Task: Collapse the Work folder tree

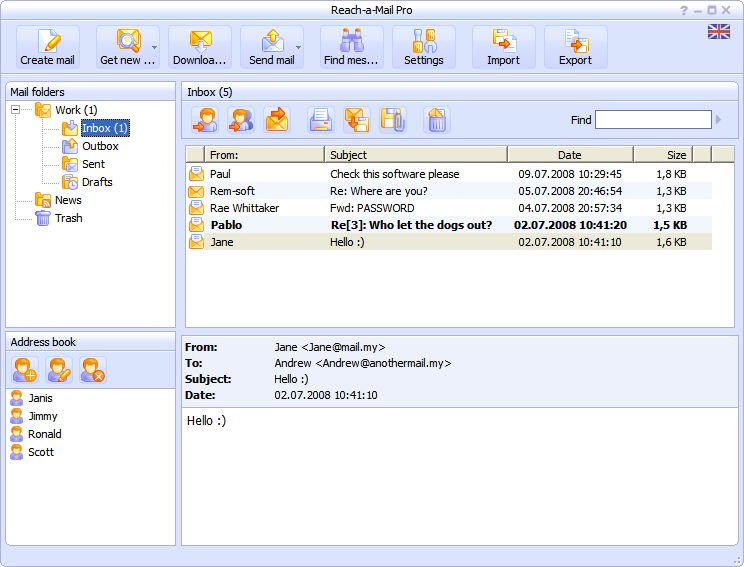Action: (x=16, y=110)
